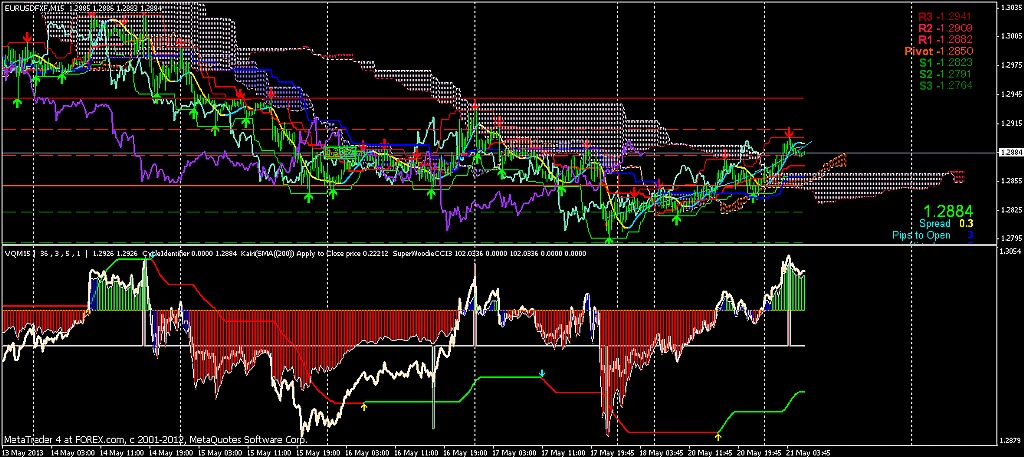
Task: Click the 1.2975 price axis label
Action: [1011, 65]
